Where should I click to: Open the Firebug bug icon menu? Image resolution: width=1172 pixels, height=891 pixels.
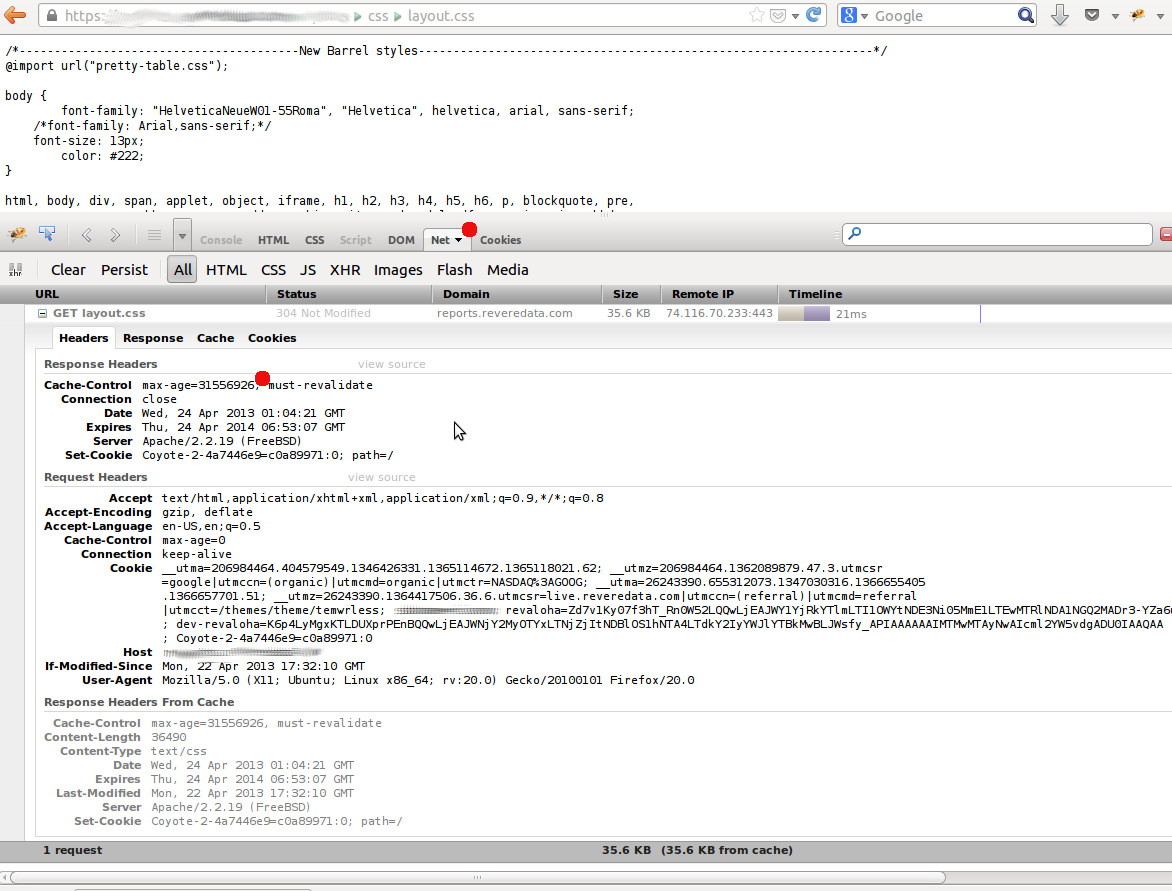coord(16,234)
